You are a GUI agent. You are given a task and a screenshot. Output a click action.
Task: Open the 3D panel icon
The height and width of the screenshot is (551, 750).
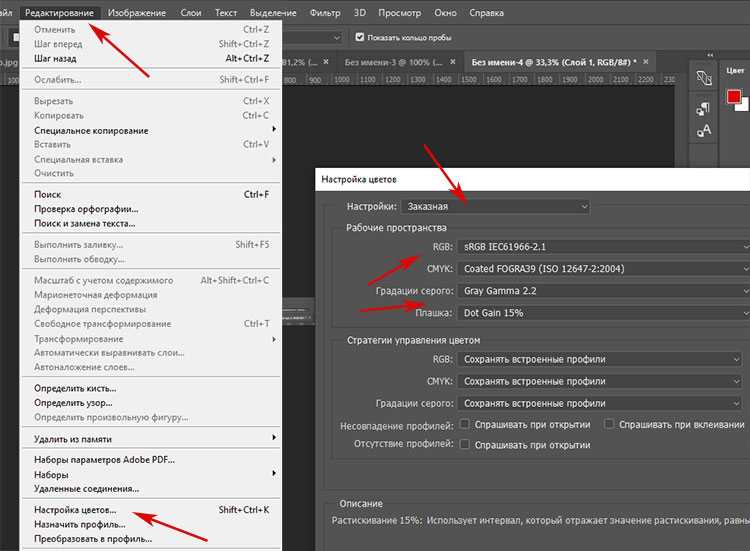704,78
